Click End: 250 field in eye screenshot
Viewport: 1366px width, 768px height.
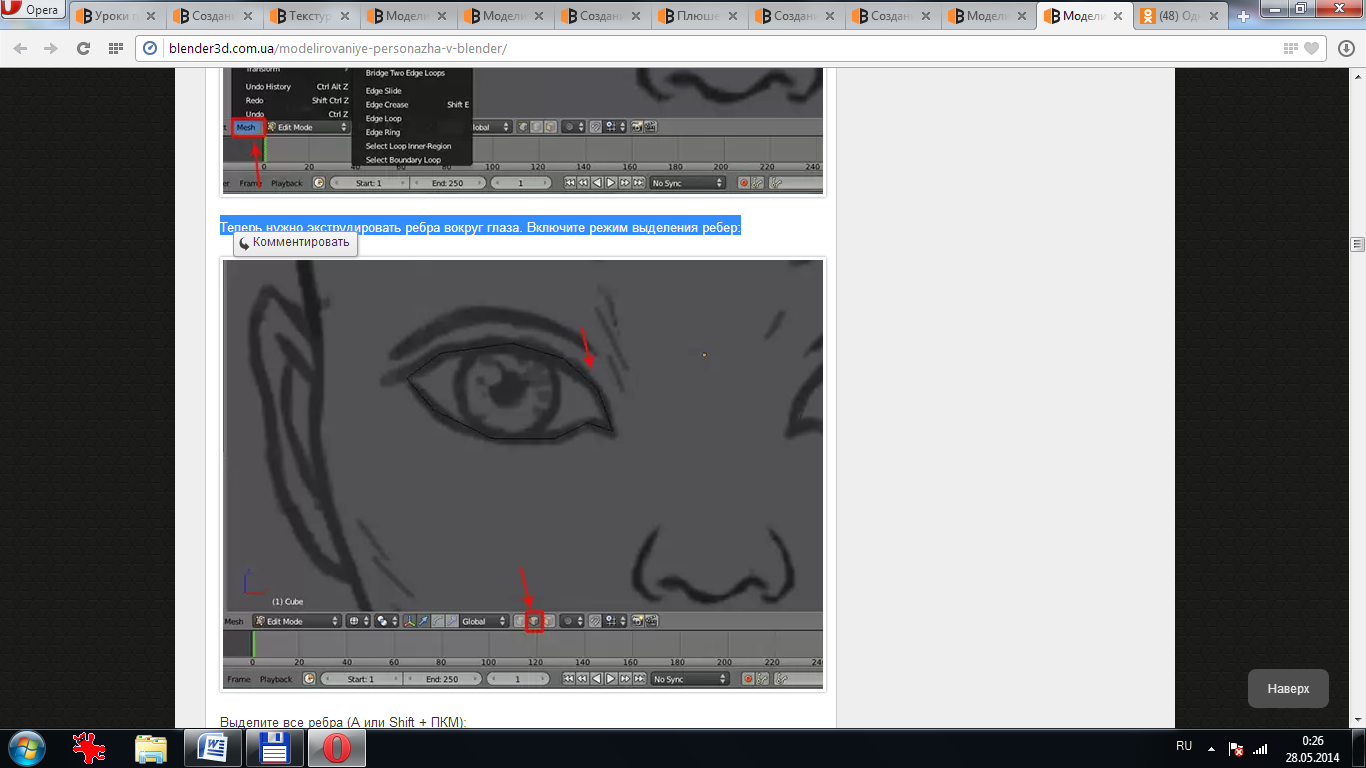(x=442, y=679)
